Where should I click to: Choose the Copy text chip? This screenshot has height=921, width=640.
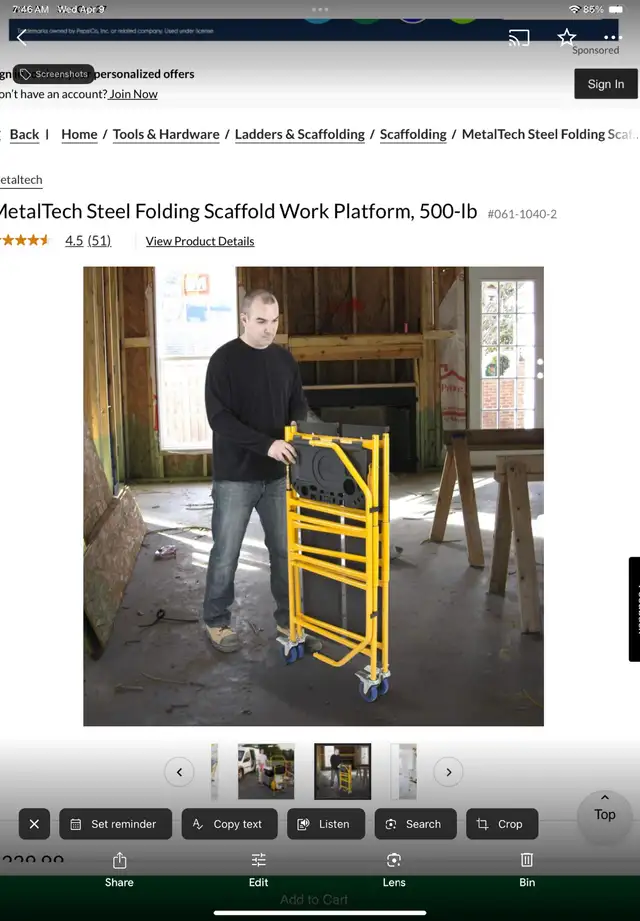click(230, 824)
